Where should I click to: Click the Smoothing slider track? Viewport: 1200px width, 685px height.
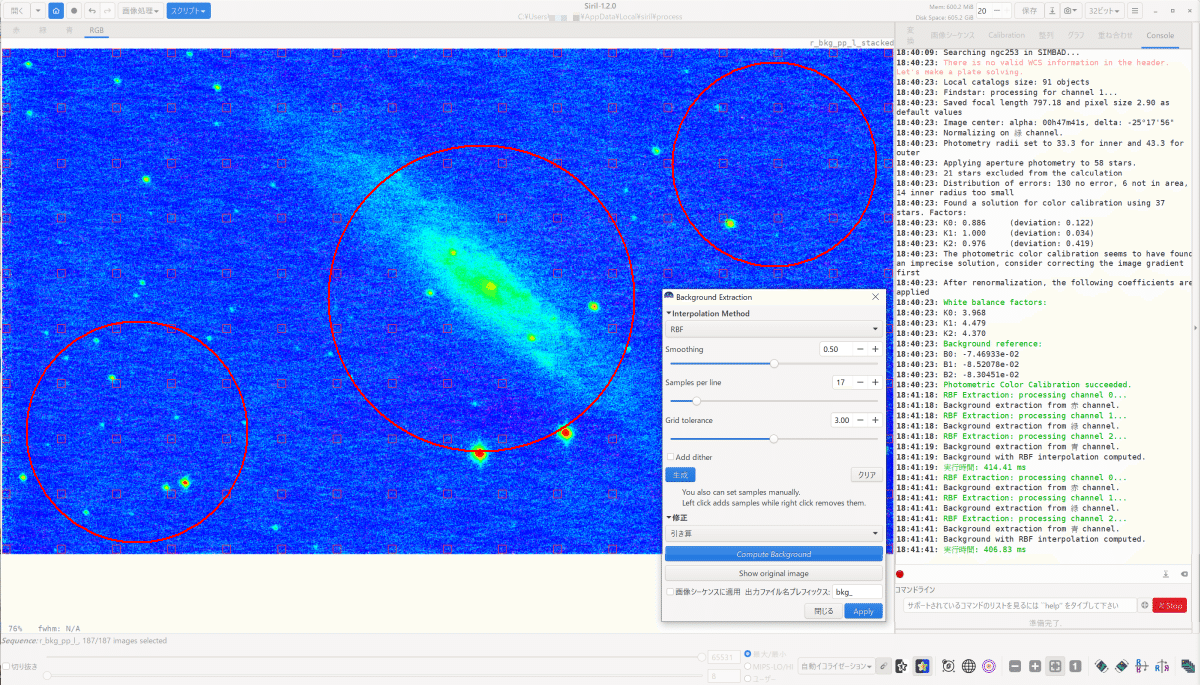coord(772,364)
